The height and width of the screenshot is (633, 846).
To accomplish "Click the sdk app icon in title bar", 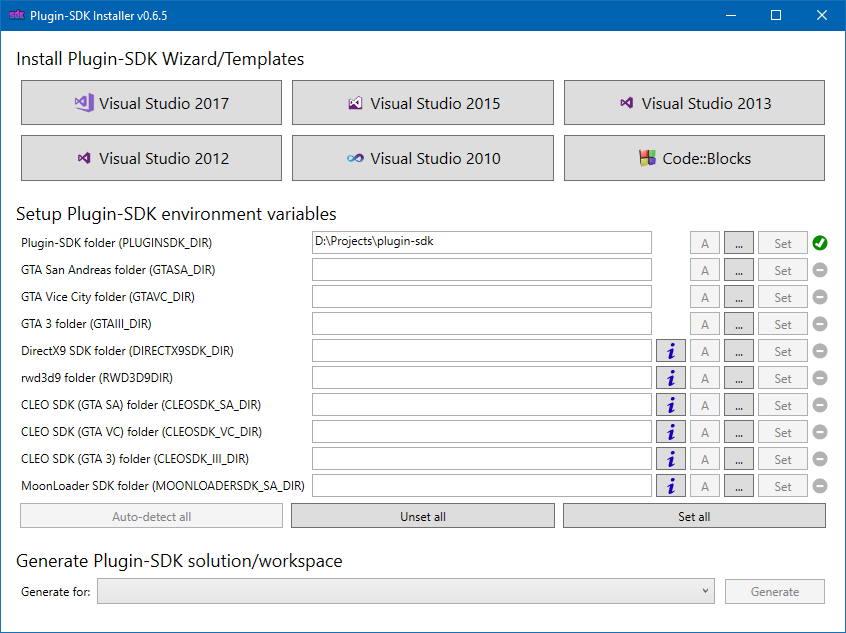I will pos(17,15).
